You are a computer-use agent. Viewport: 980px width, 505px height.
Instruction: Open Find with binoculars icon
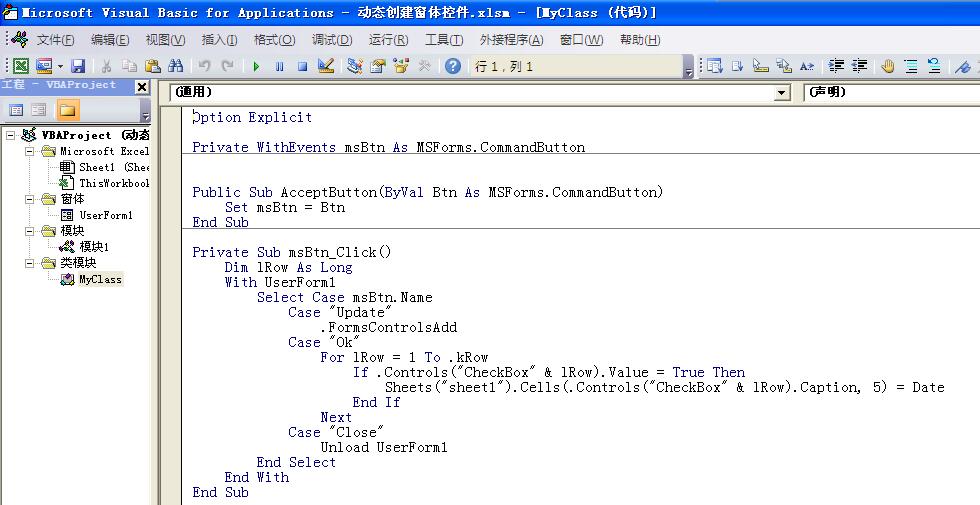(176, 66)
